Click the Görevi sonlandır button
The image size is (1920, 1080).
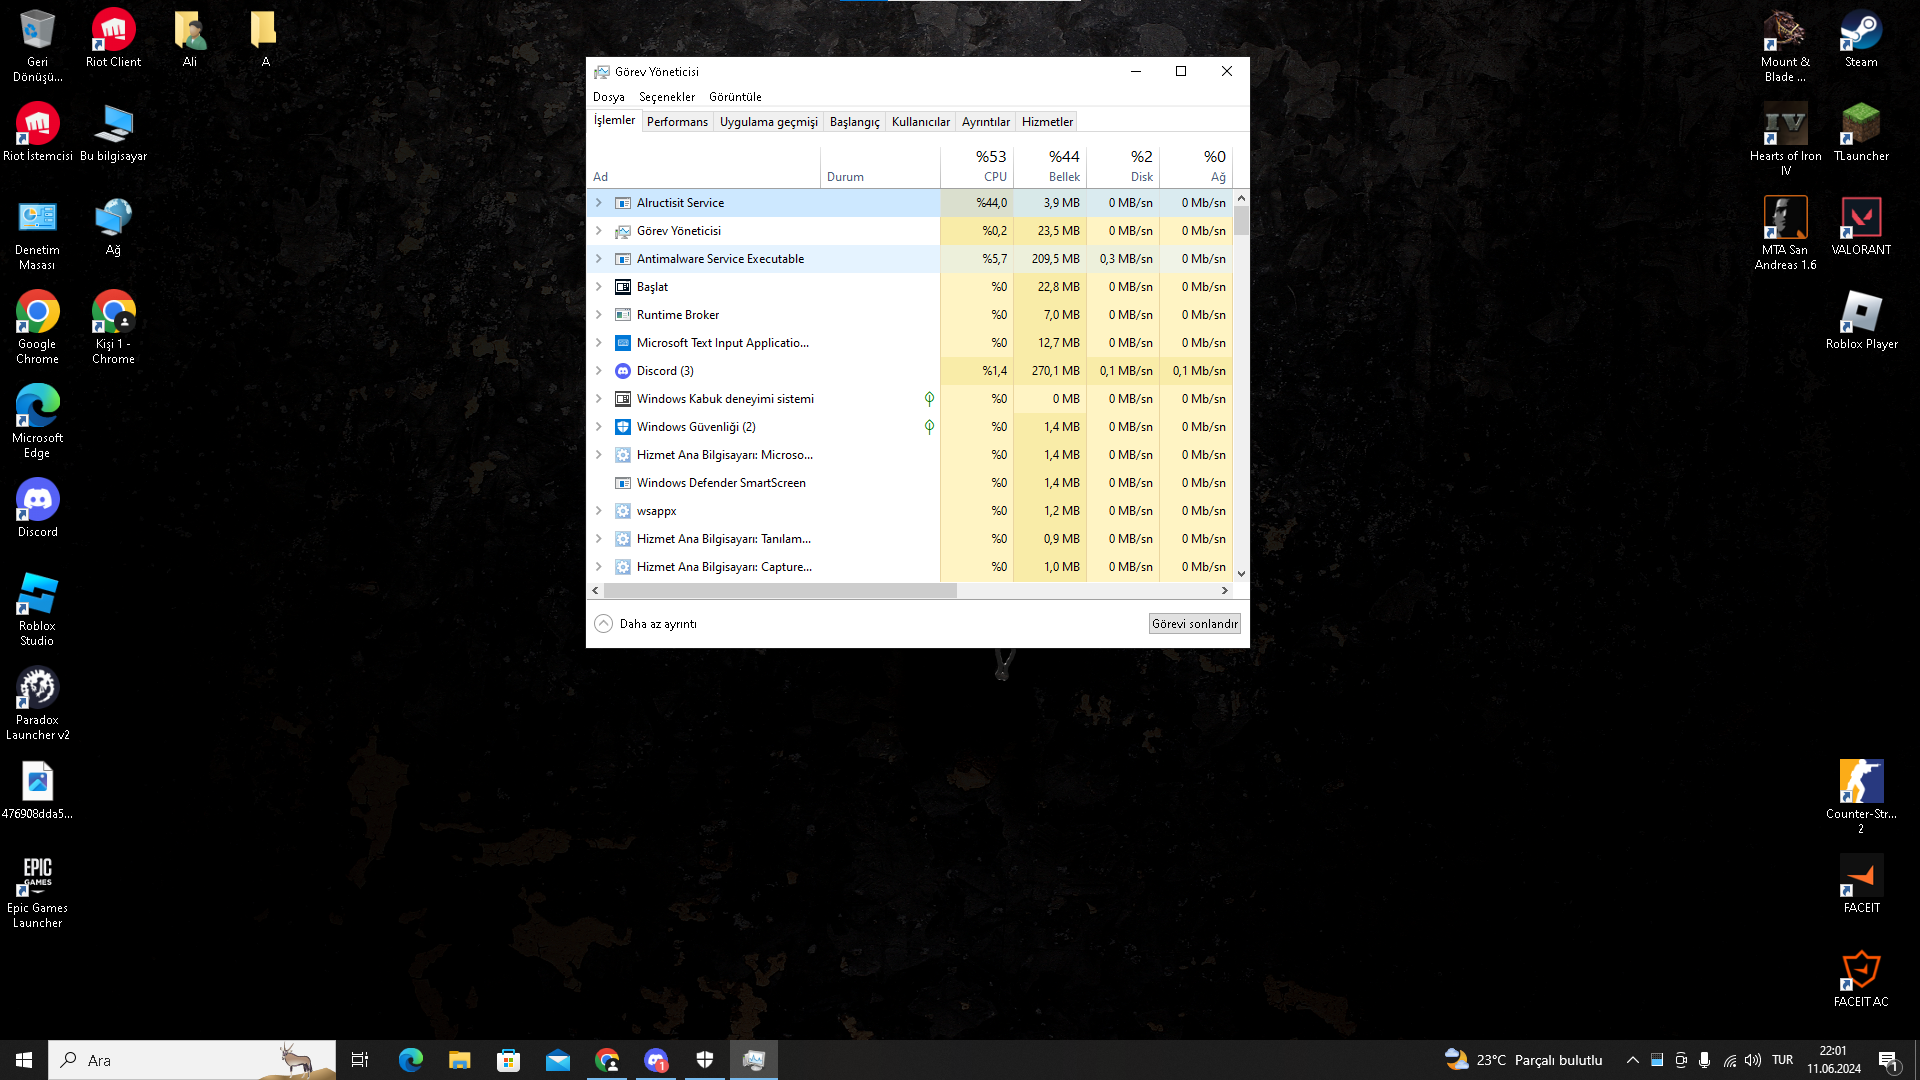coord(1194,624)
